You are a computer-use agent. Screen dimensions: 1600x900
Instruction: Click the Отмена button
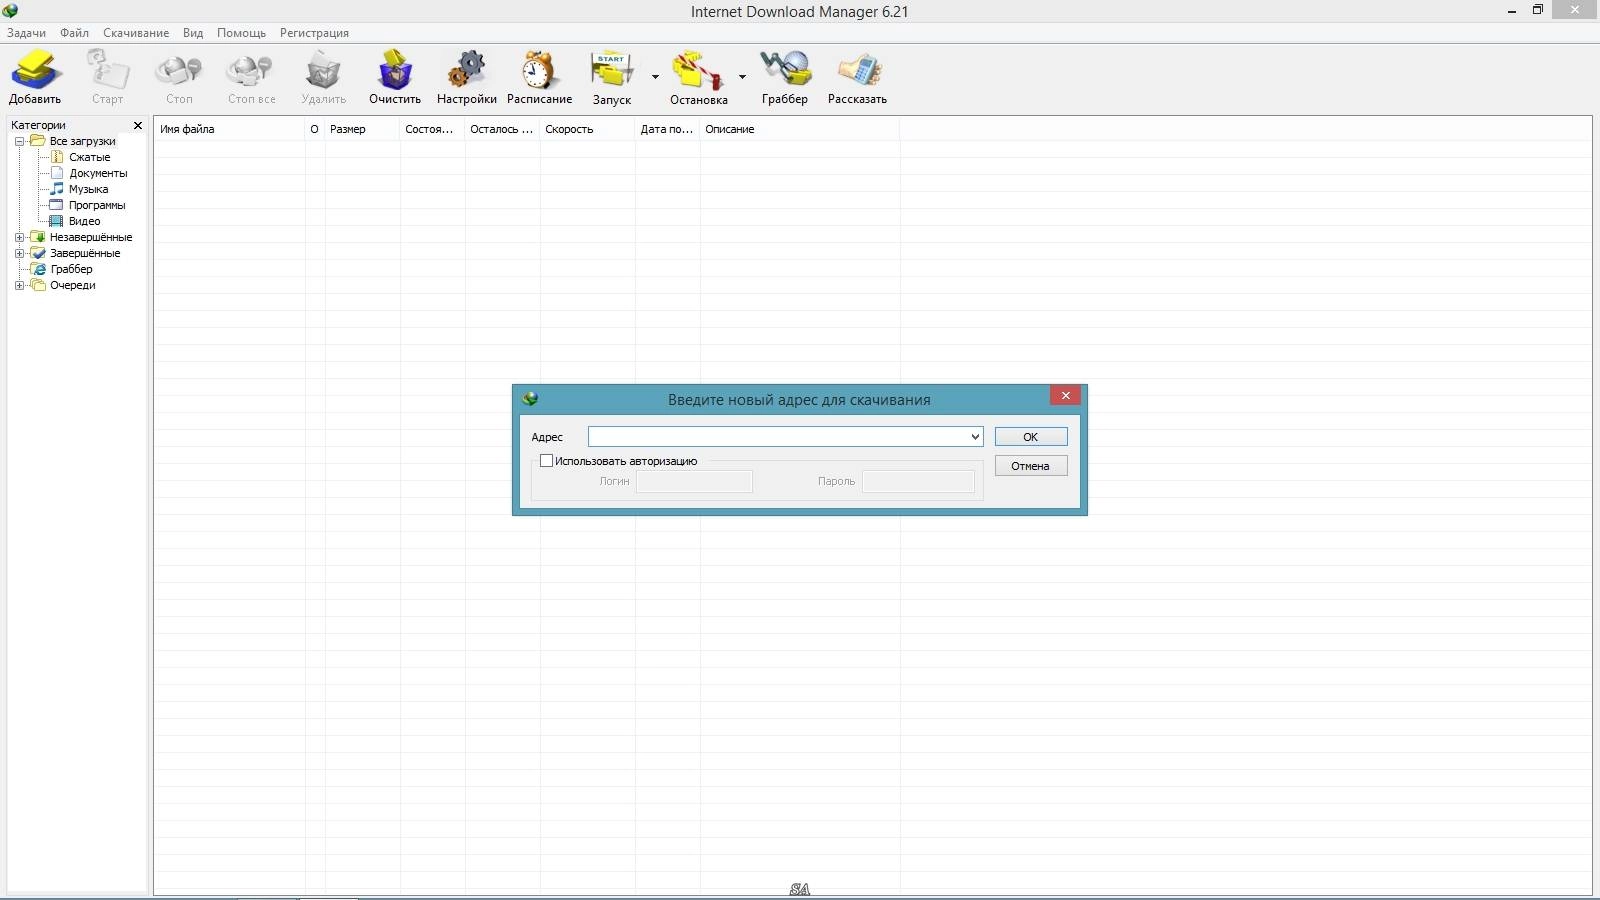[x=1031, y=466]
